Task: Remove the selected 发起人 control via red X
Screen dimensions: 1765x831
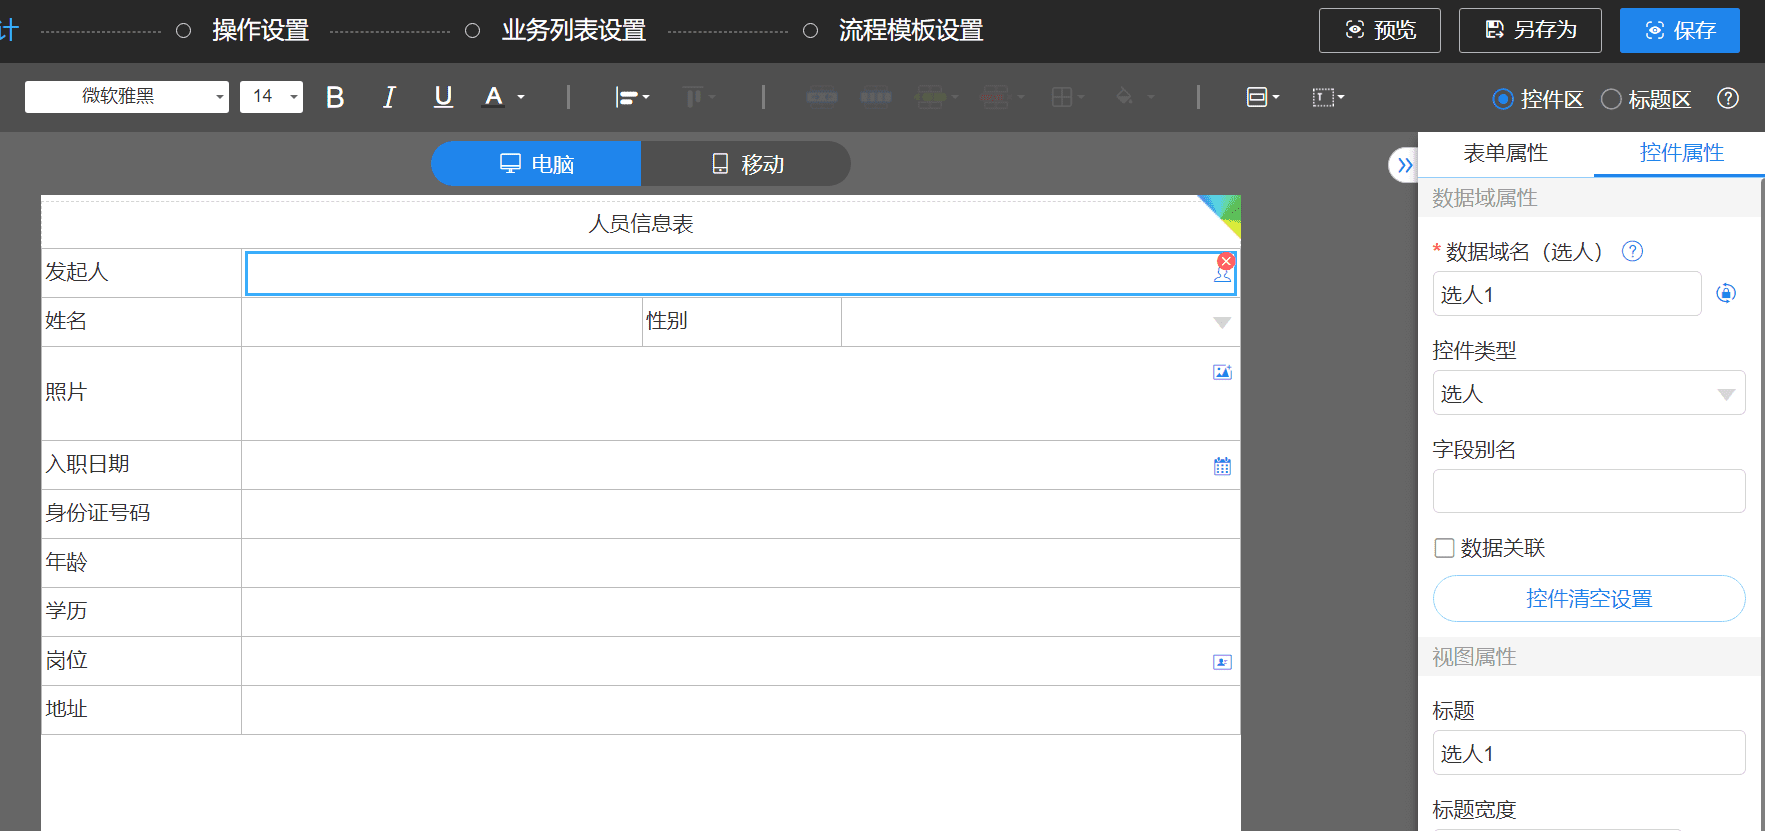Action: (x=1226, y=261)
